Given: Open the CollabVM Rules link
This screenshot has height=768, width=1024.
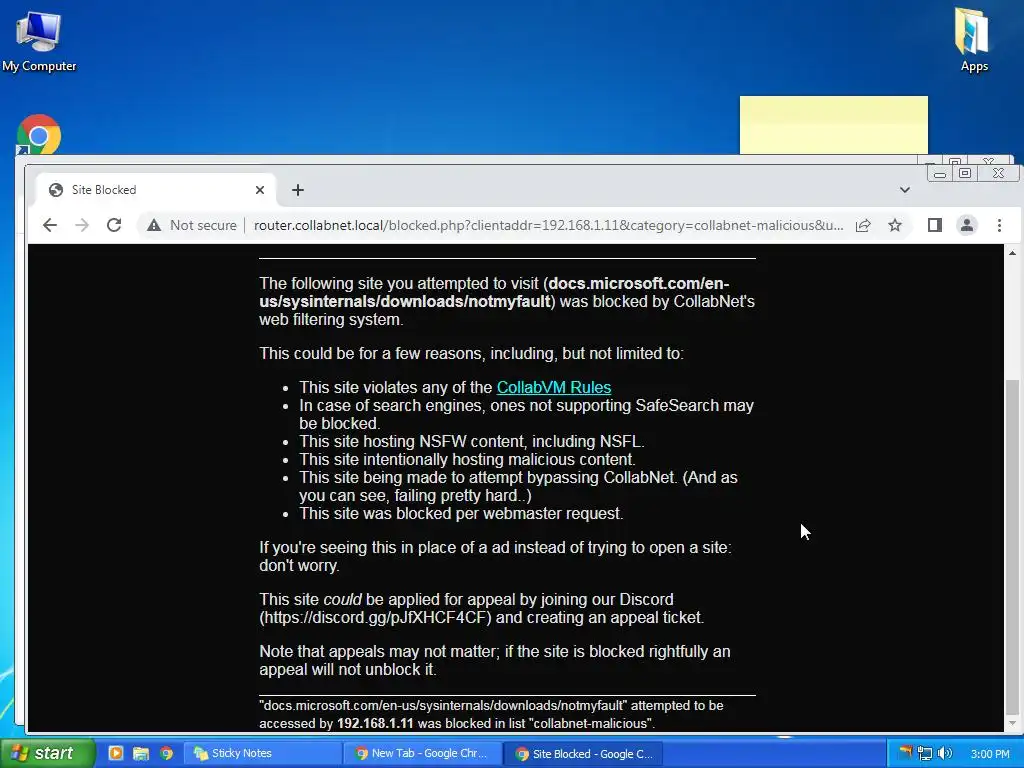Looking at the screenshot, I should 554,387.
